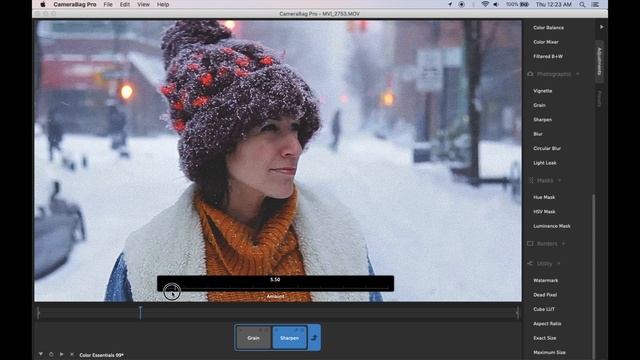Click the volume speaker icon

click(x=496, y=4)
